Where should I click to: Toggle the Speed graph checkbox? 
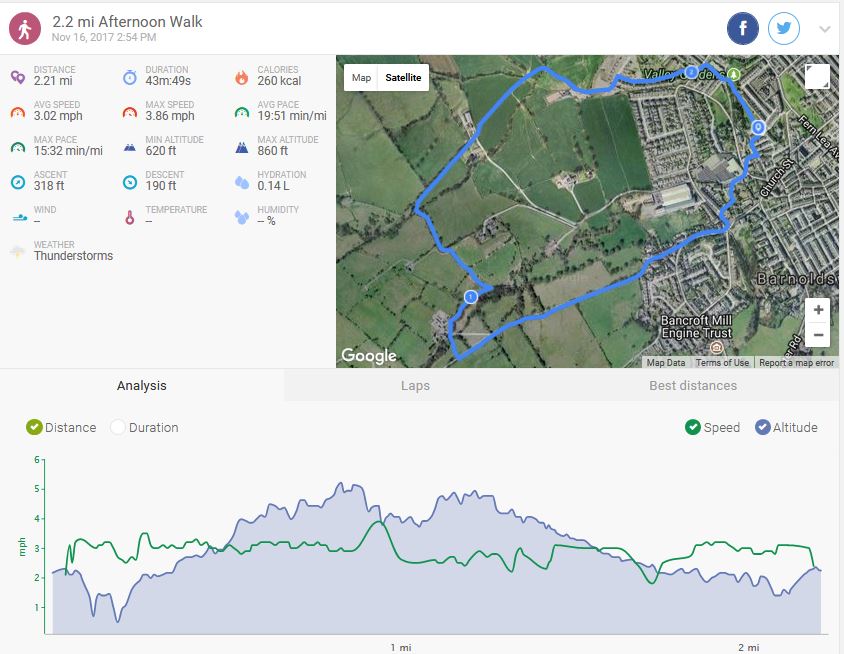[693, 427]
